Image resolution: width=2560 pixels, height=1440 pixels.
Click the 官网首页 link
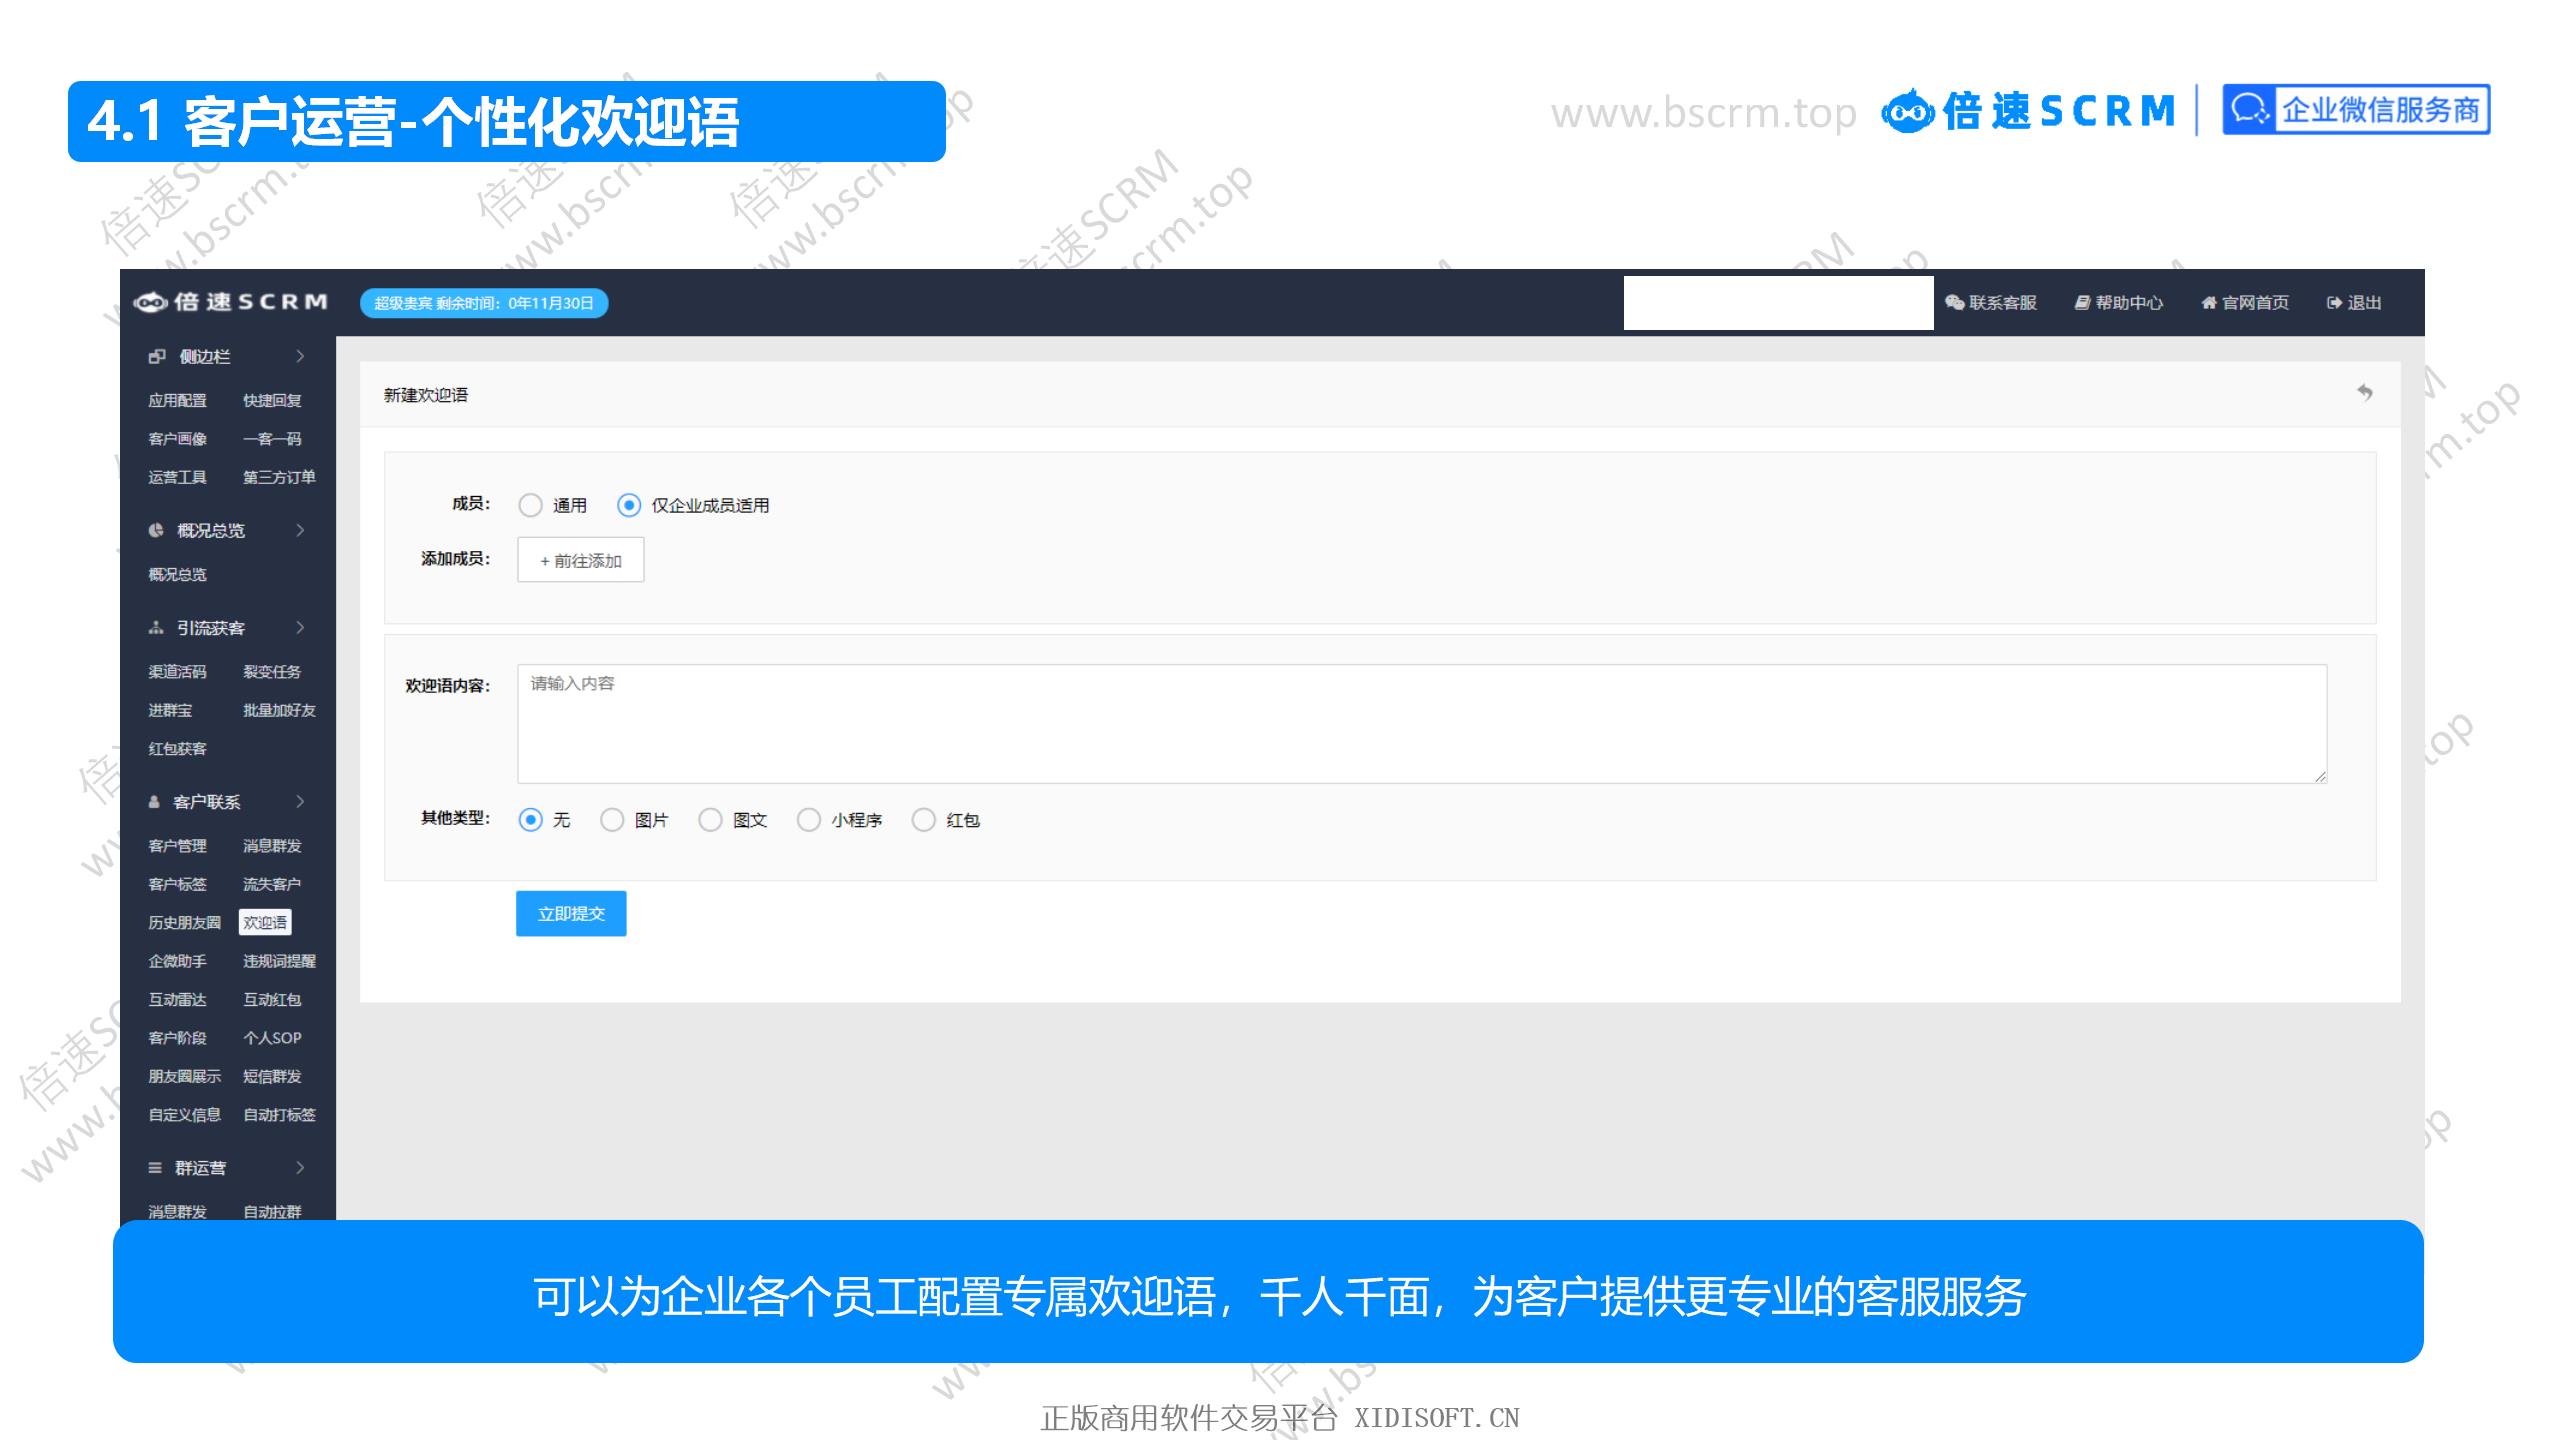tap(2245, 303)
